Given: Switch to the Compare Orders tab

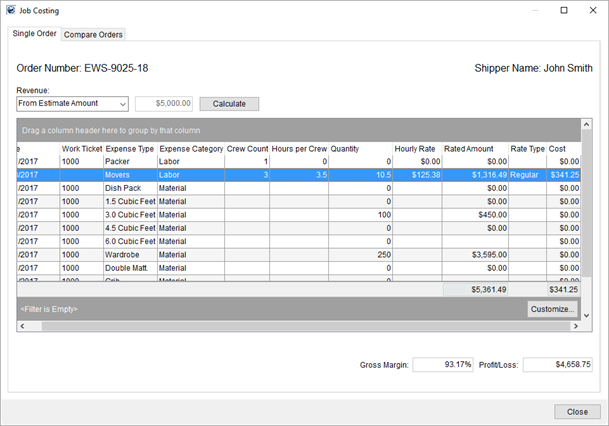Looking at the screenshot, I should click(x=93, y=34).
